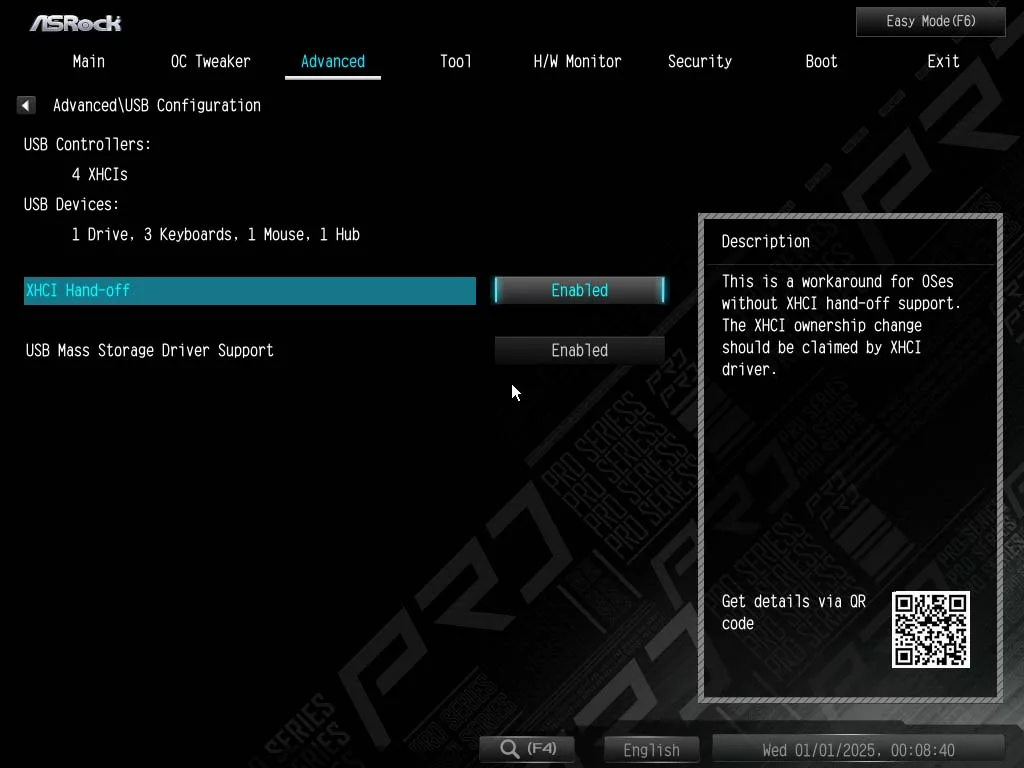Open search with the magnifier (F4) icon
Screen dimensions: 1024x768
529,749
